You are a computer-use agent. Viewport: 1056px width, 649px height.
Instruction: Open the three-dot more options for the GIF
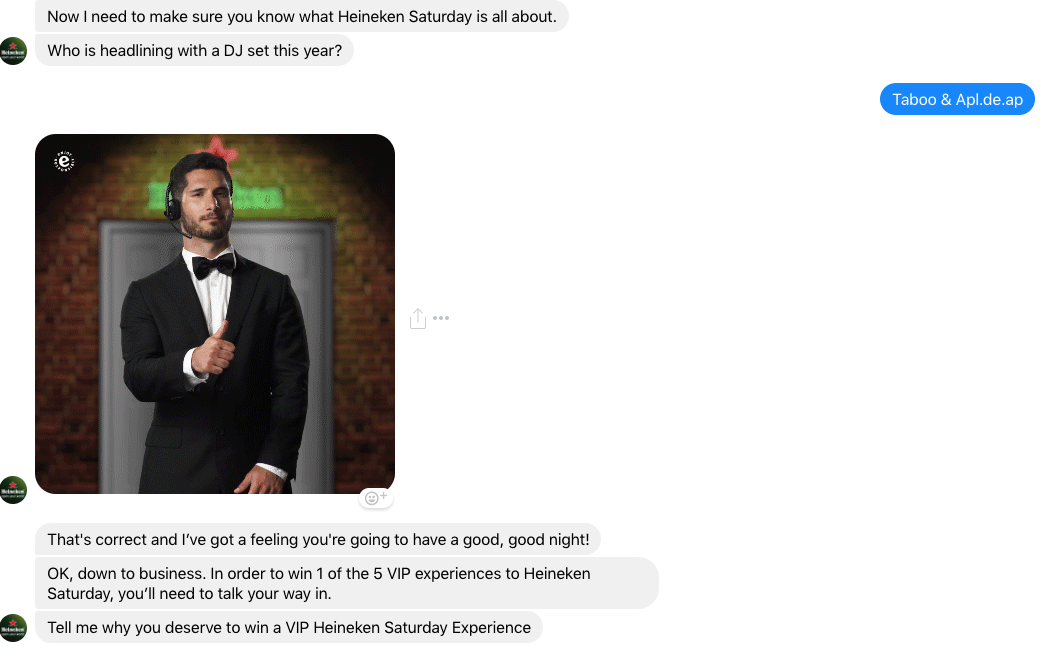tap(441, 318)
